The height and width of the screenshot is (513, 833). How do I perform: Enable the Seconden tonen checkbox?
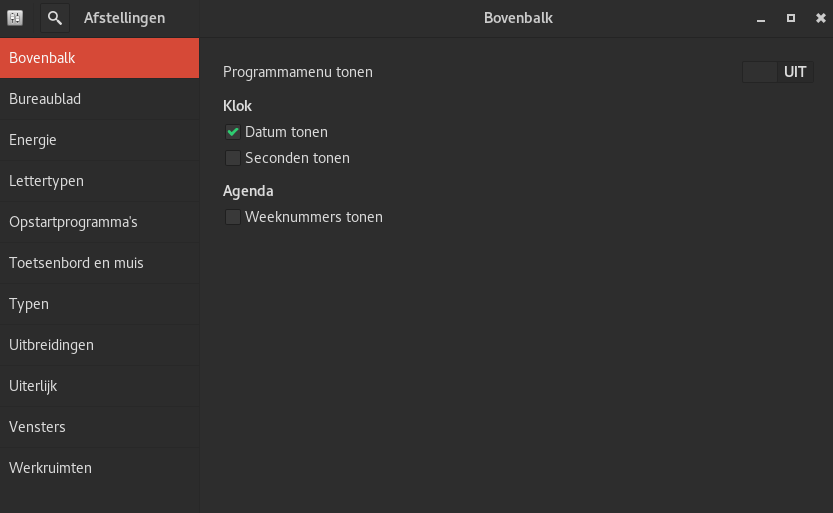click(233, 158)
